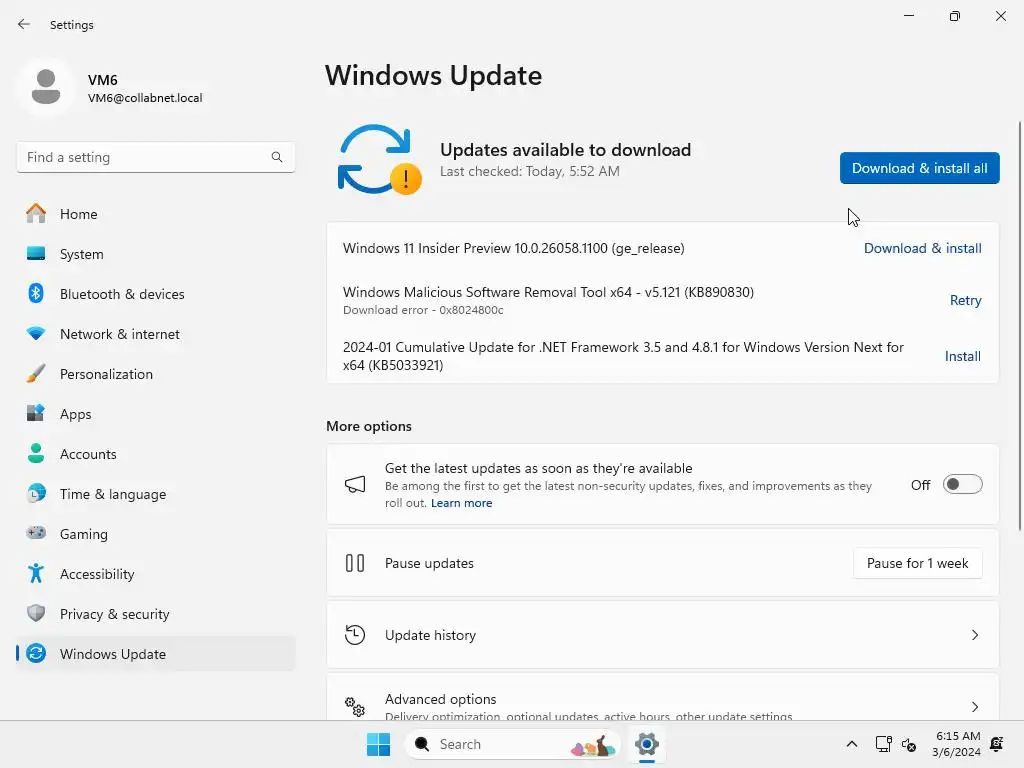The height and width of the screenshot is (768, 1024).
Task: Click the System monitor icon in sidebar
Action: tap(36, 253)
